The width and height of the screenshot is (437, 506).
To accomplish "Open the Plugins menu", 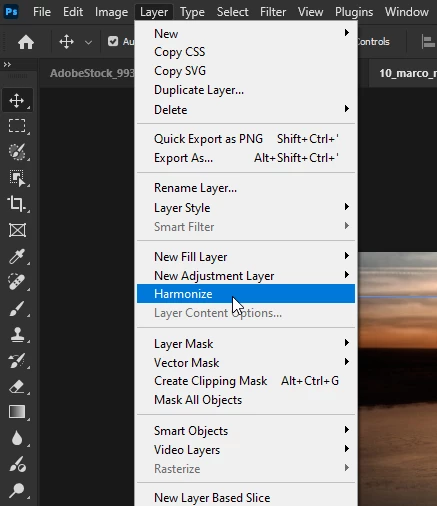I will 354,12.
